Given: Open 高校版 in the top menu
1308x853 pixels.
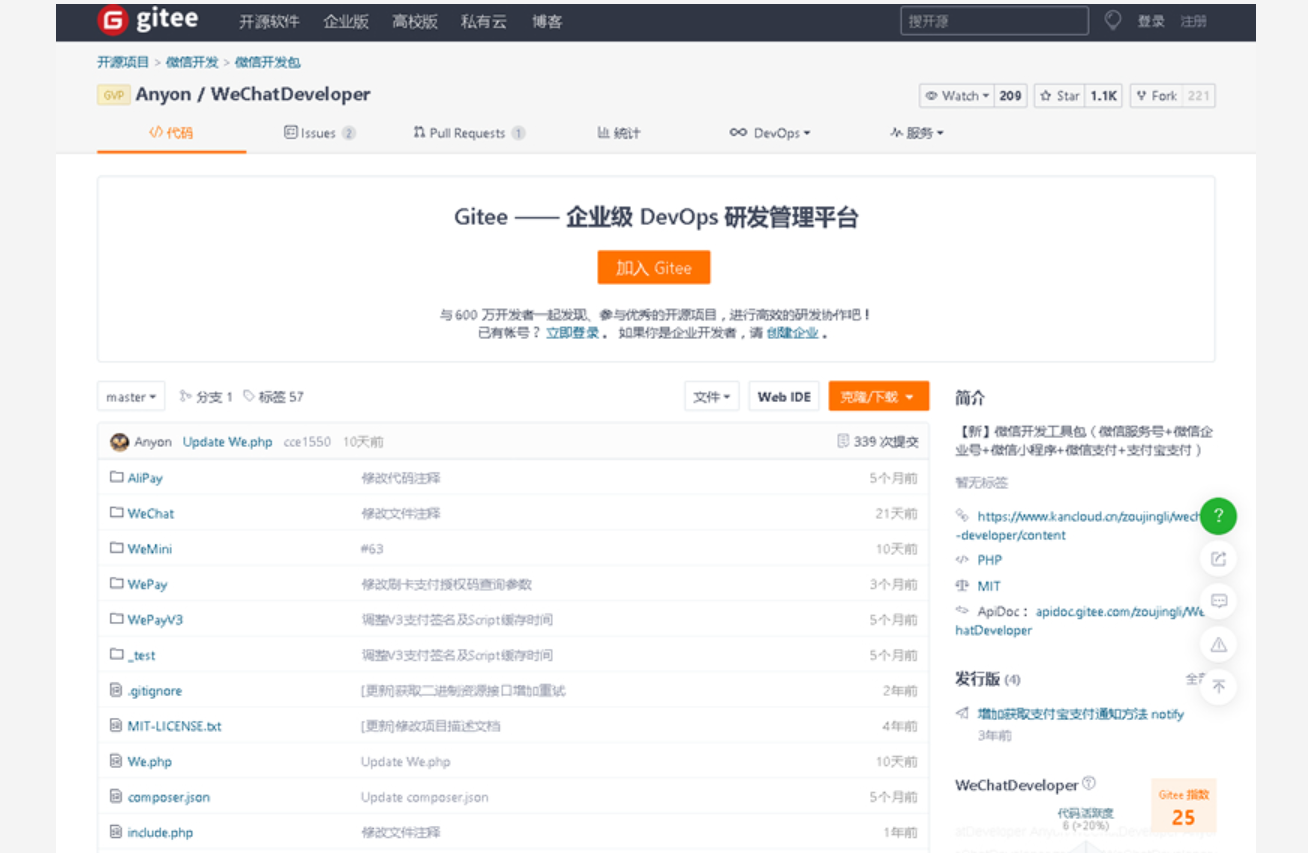Looking at the screenshot, I should pyautogui.click(x=415, y=21).
